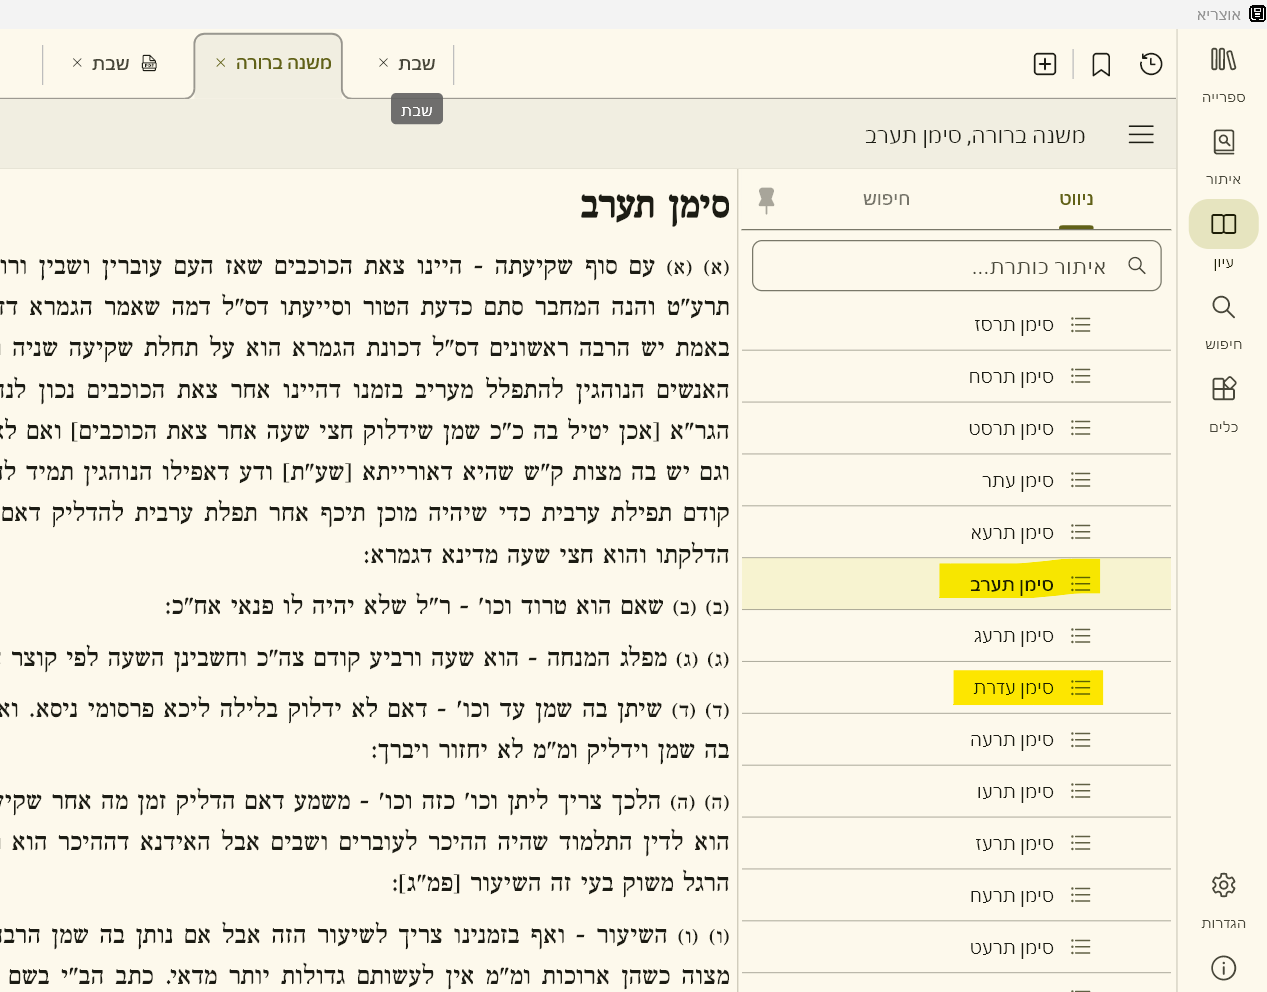Open the history clock icon

click(1151, 64)
